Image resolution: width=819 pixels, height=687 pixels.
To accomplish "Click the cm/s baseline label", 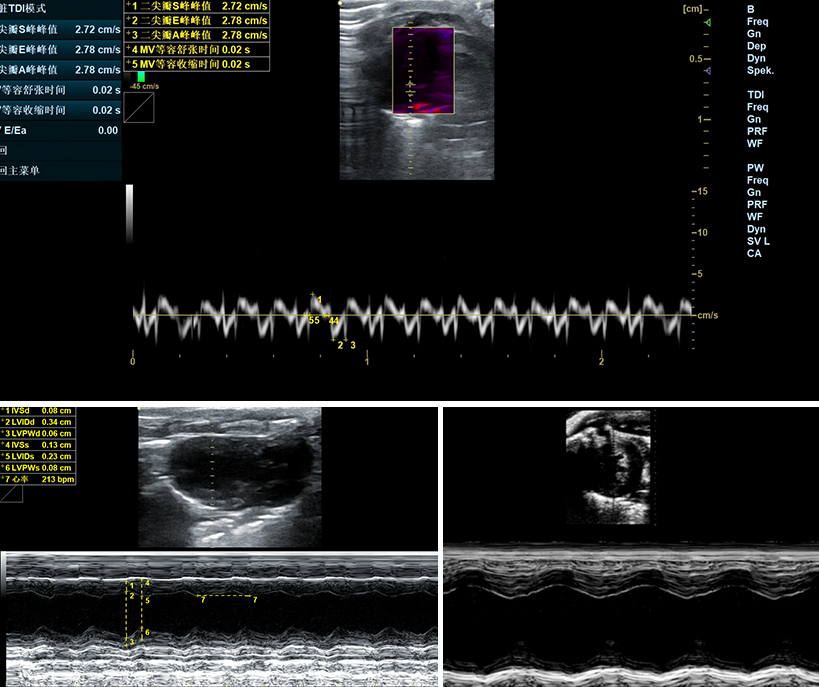I will (x=708, y=315).
